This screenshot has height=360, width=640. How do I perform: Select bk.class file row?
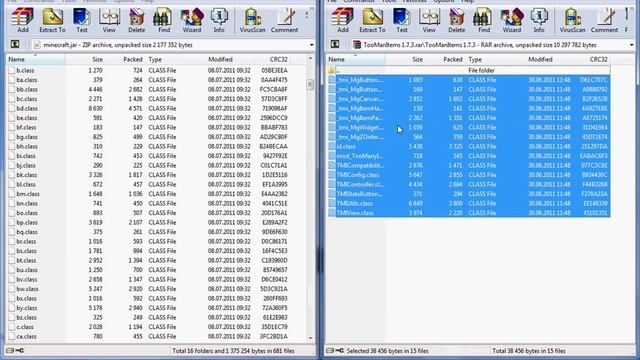click(x=149, y=175)
